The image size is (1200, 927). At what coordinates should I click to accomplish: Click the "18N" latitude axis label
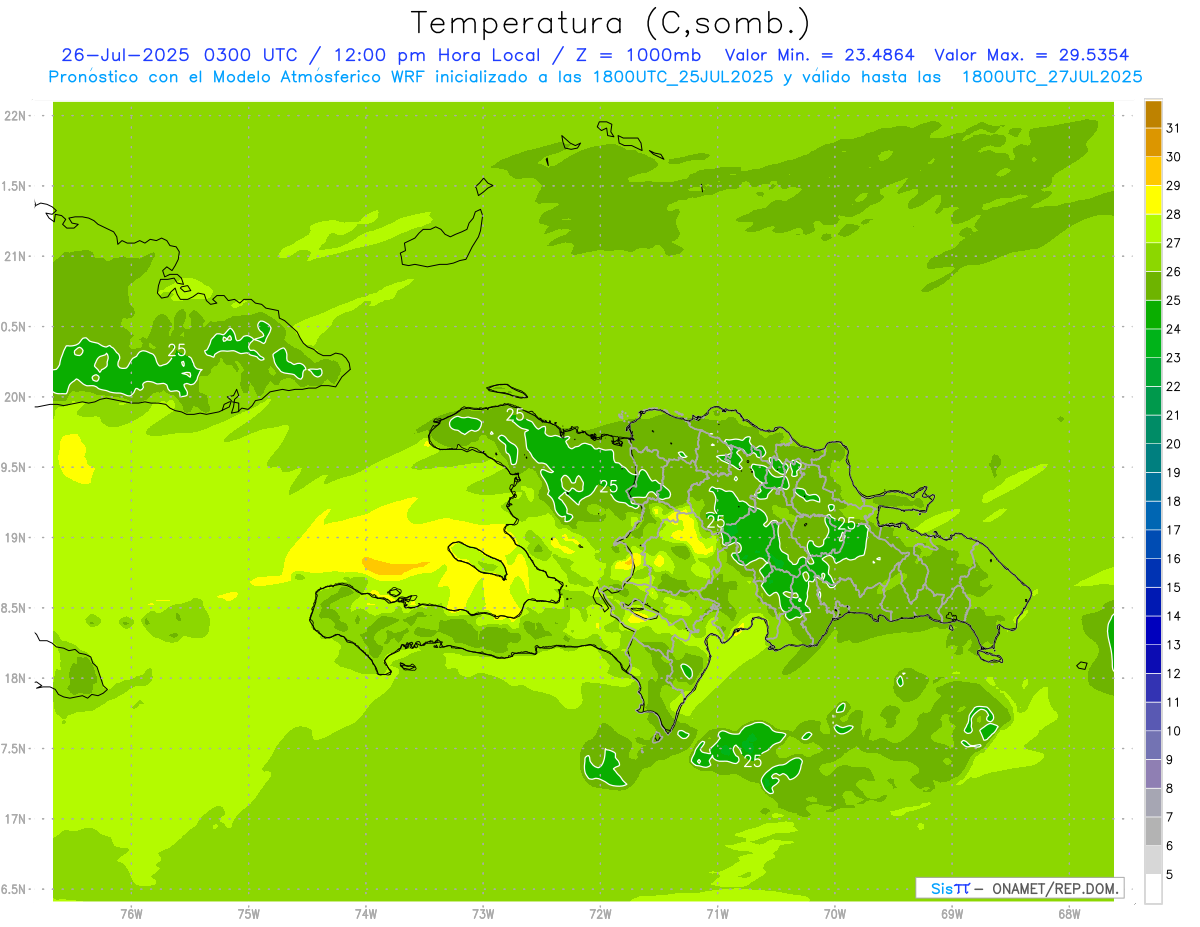pyautogui.click(x=14, y=679)
